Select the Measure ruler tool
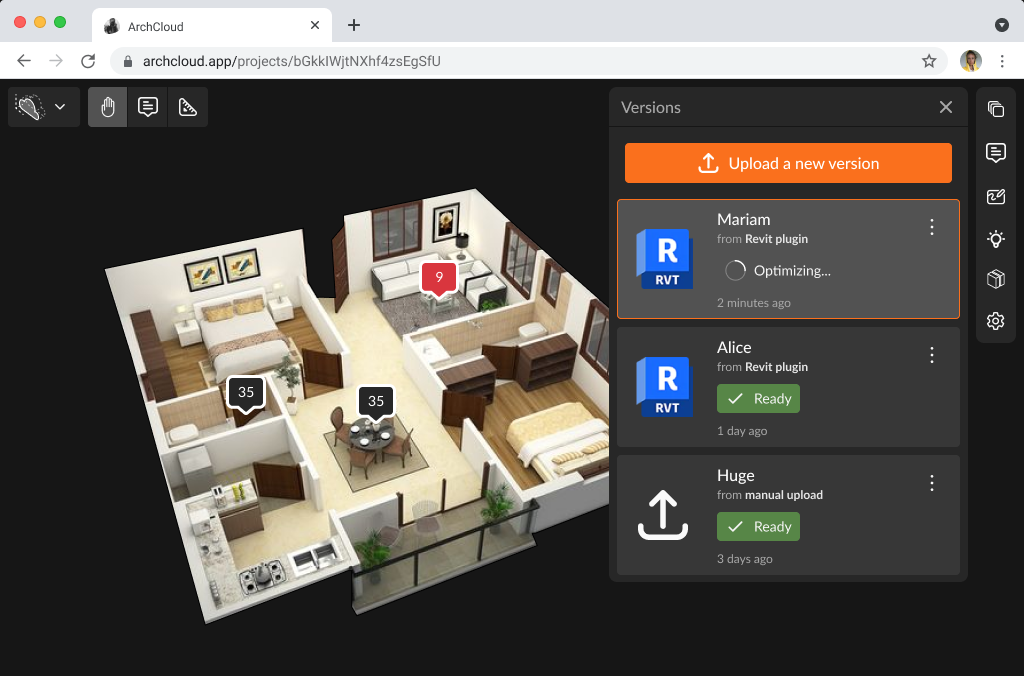The height and width of the screenshot is (676, 1024). click(187, 106)
